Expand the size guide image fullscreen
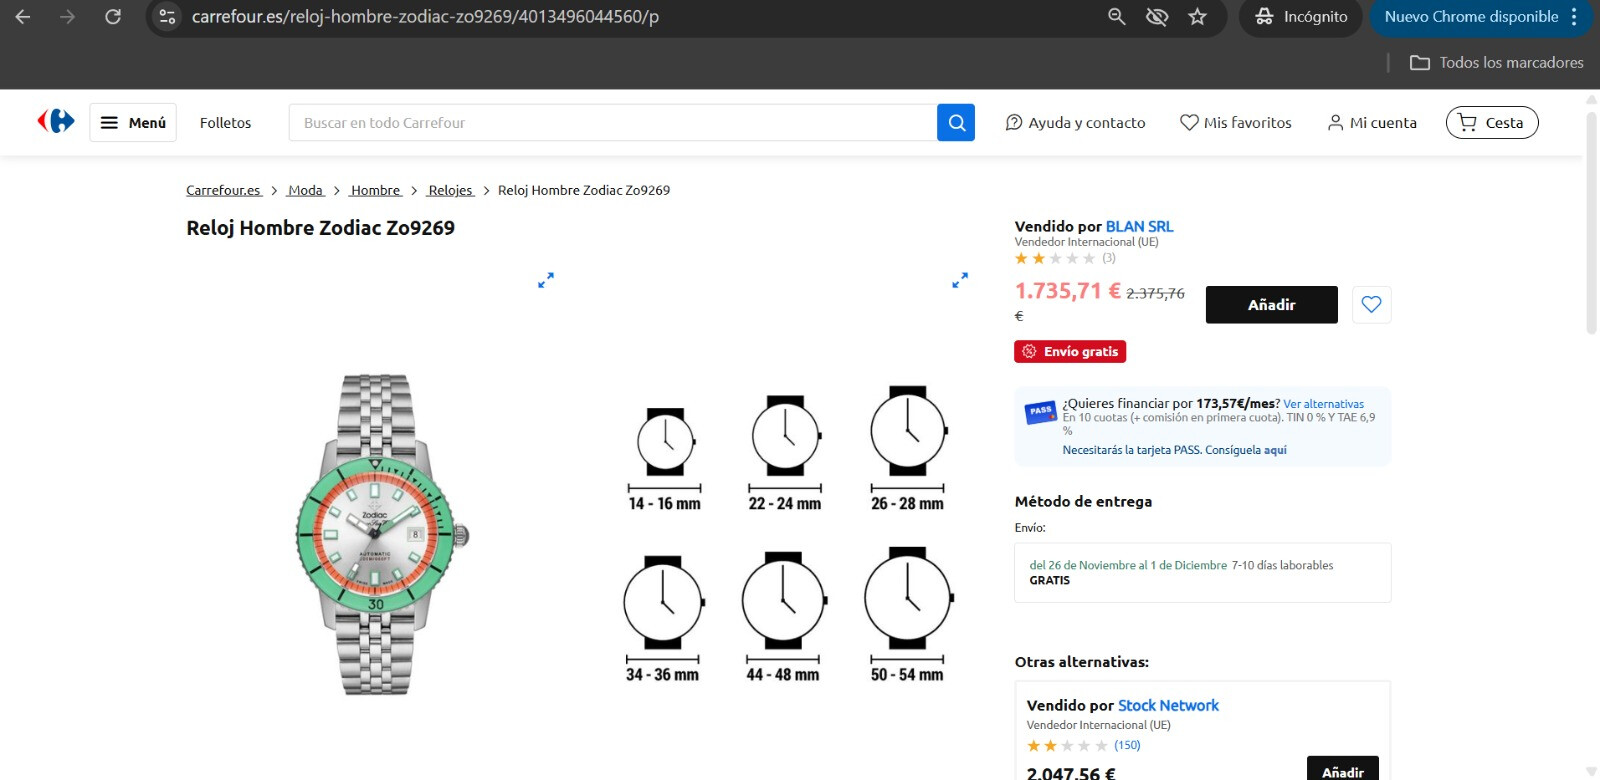 point(960,281)
